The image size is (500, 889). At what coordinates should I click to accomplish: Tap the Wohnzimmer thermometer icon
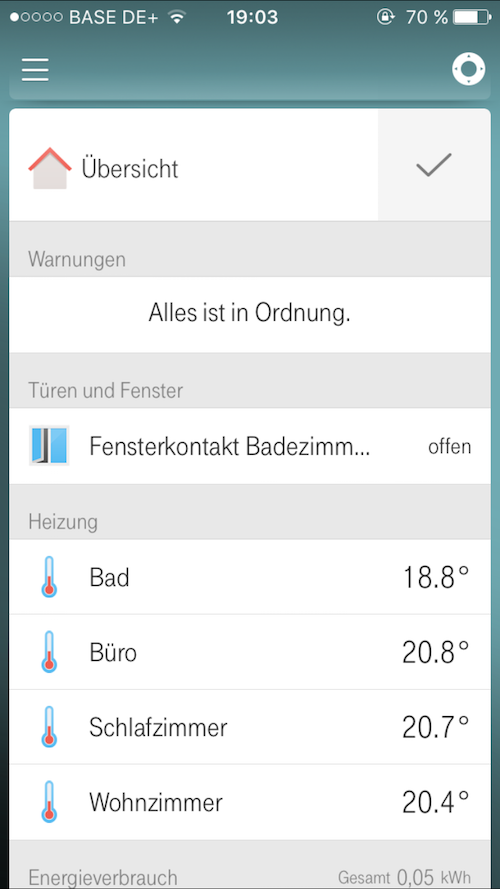pos(49,802)
